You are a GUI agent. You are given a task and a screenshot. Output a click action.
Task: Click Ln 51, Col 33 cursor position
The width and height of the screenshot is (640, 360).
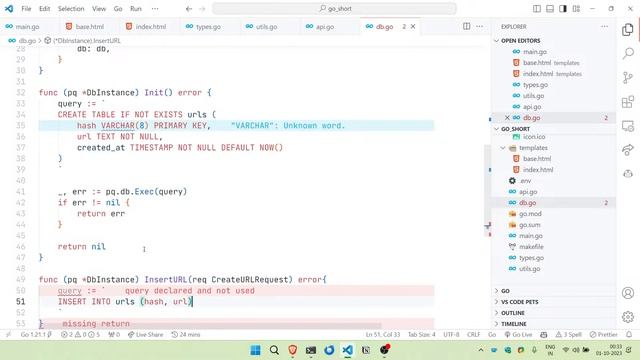(x=383, y=334)
